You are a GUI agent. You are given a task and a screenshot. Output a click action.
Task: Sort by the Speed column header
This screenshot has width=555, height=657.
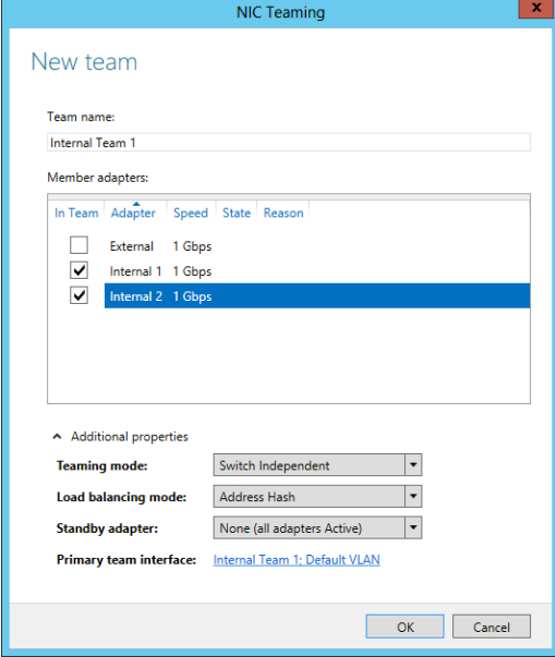click(191, 213)
